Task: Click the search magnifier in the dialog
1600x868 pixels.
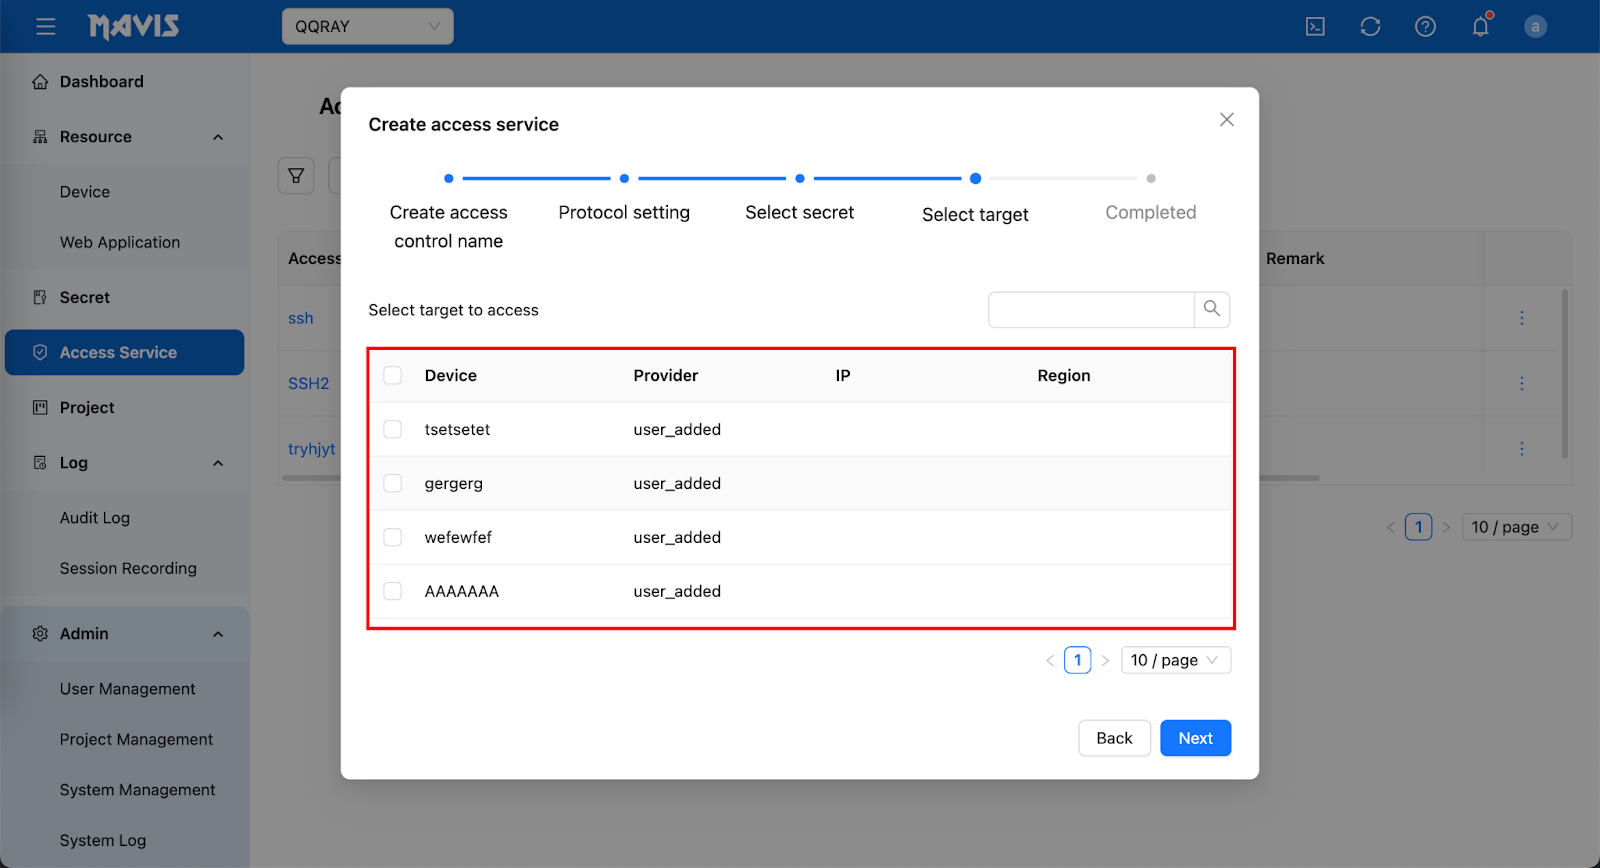Action: point(1211,309)
